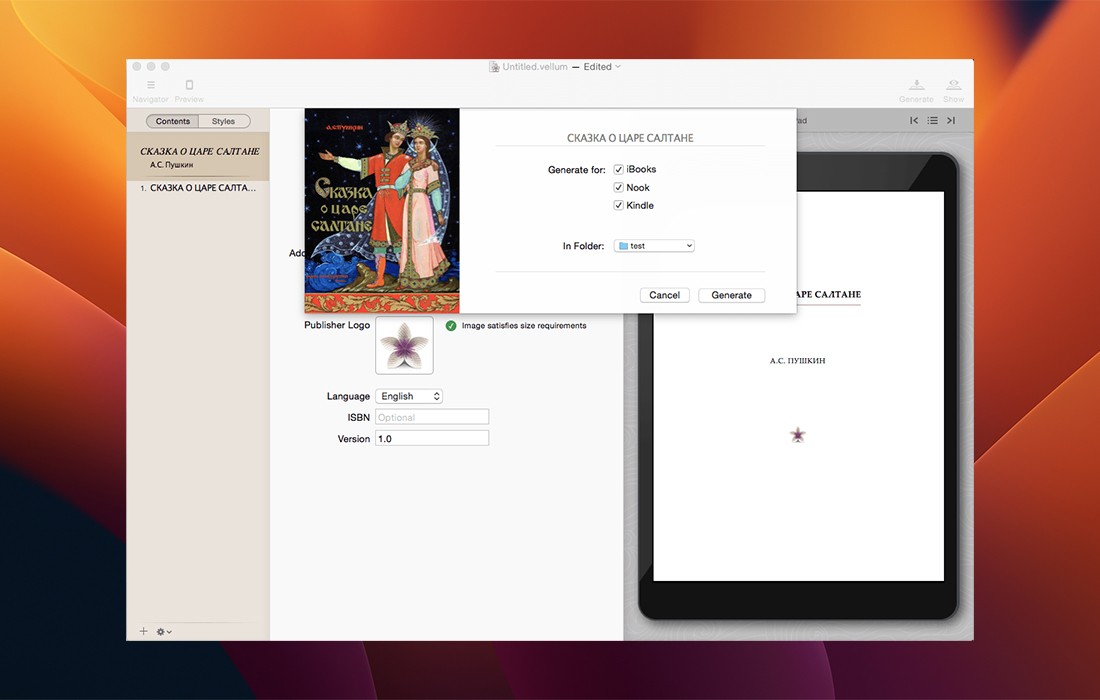Viewport: 1100px width, 700px height.
Task: Click the Generate icon in the top toolbar
Action: point(916,86)
